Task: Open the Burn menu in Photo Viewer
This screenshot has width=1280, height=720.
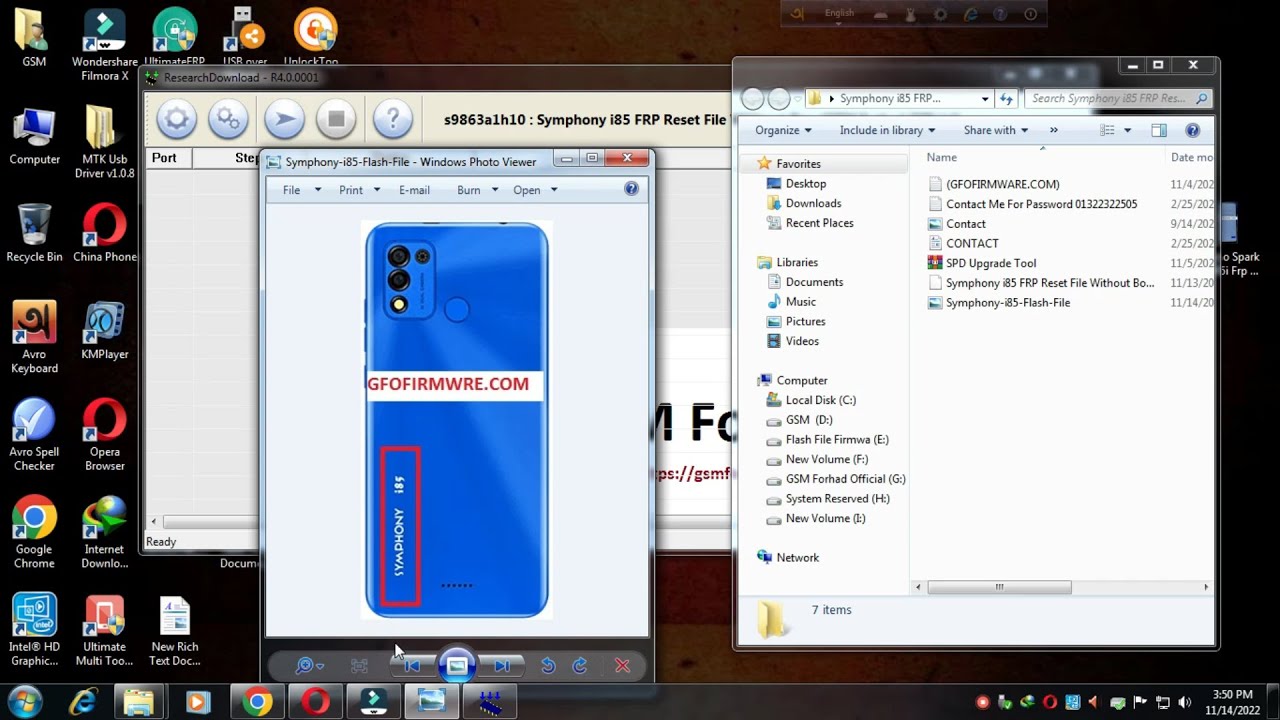Action: (x=479, y=190)
